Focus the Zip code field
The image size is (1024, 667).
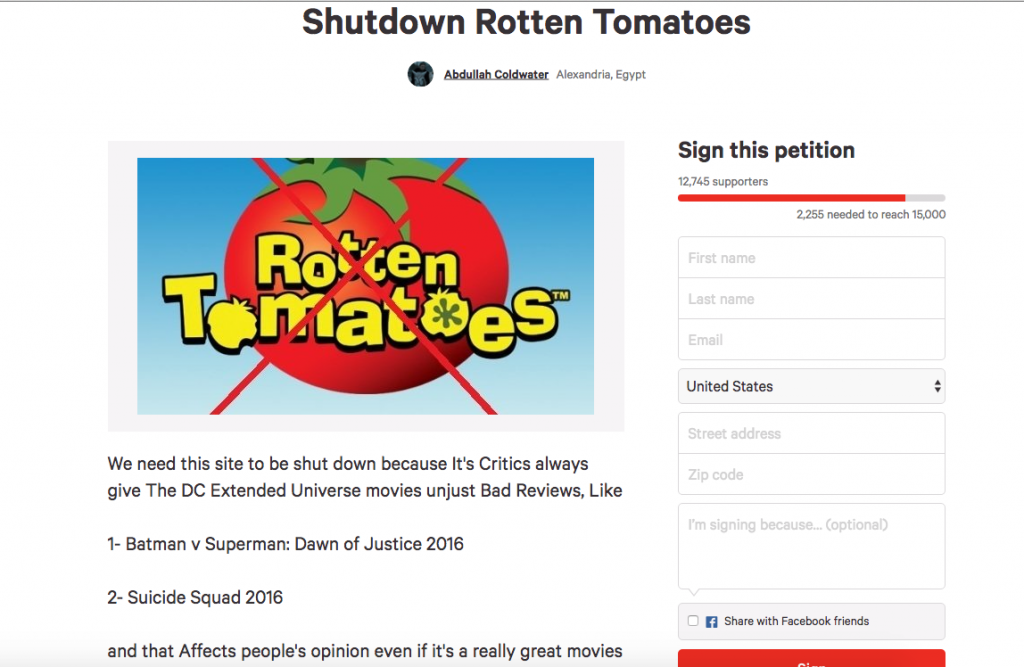pos(811,474)
